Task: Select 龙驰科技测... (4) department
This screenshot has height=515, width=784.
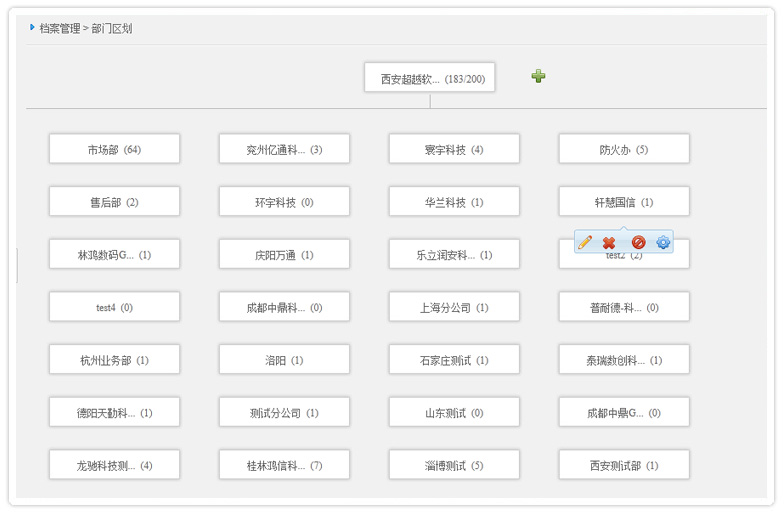Action: tap(114, 465)
